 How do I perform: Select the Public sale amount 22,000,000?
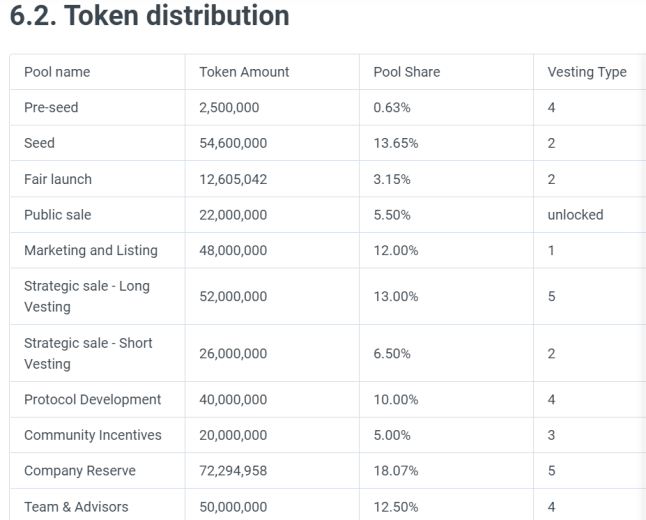coord(233,215)
